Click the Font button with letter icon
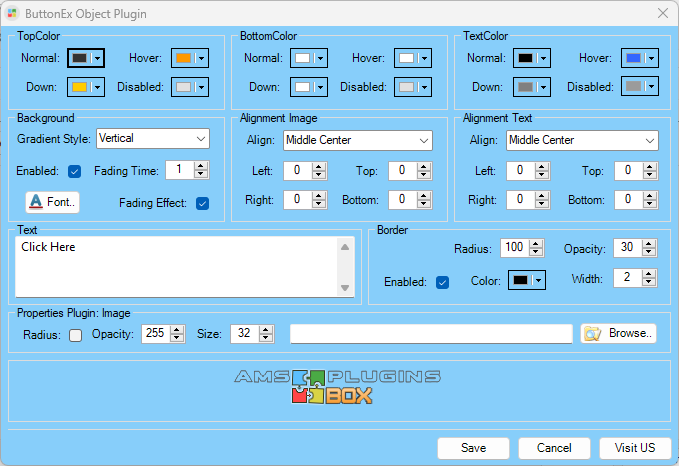Screen dimensions: 679x466 click(52, 202)
